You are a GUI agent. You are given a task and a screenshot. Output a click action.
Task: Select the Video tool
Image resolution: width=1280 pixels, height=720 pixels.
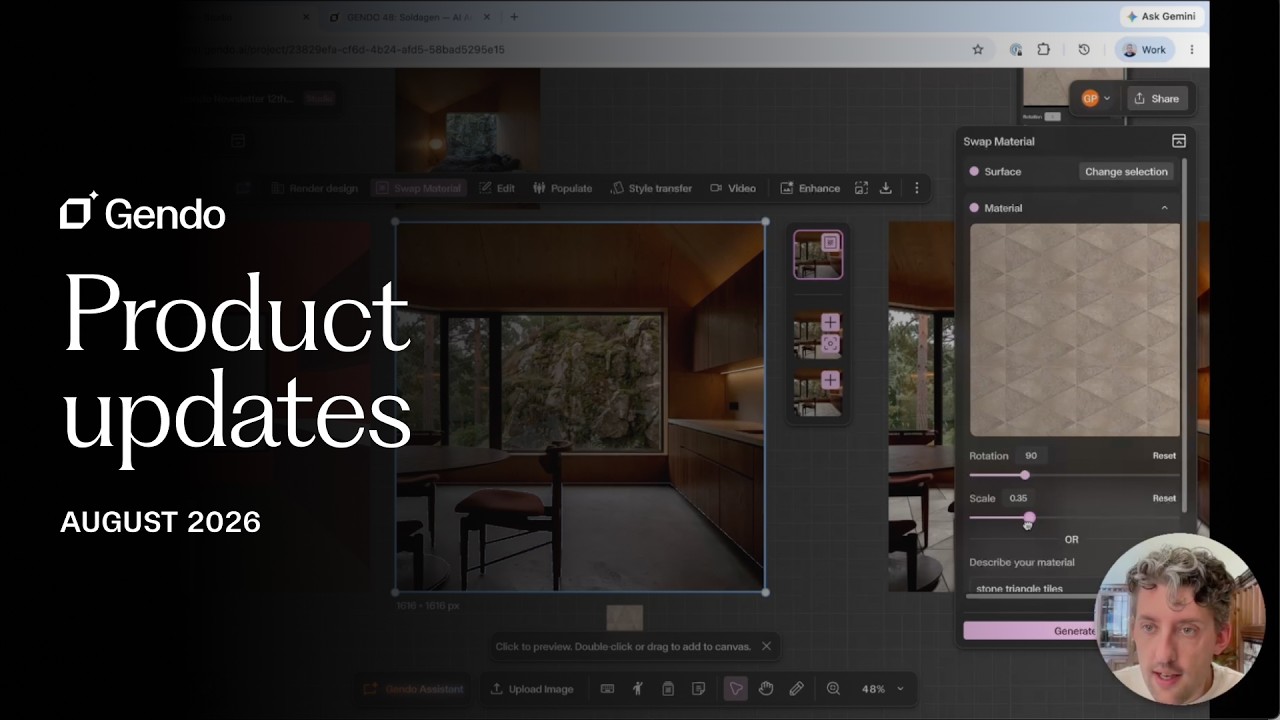pyautogui.click(x=733, y=188)
